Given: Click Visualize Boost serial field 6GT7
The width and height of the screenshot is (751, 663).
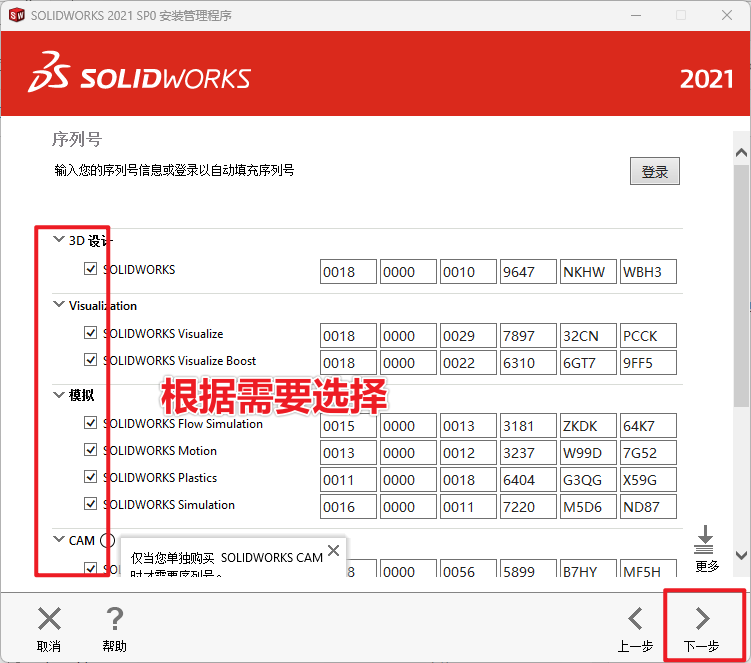Looking at the screenshot, I should tap(588, 363).
